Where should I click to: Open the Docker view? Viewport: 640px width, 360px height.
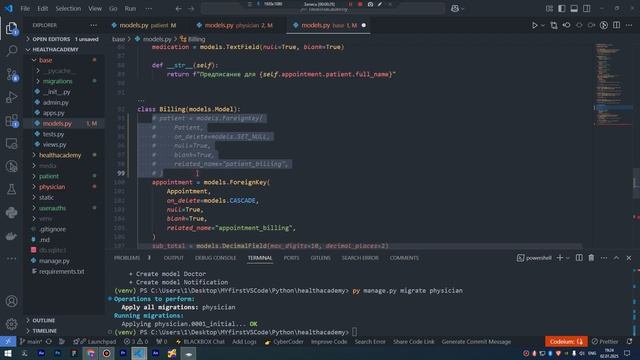tap(11, 236)
